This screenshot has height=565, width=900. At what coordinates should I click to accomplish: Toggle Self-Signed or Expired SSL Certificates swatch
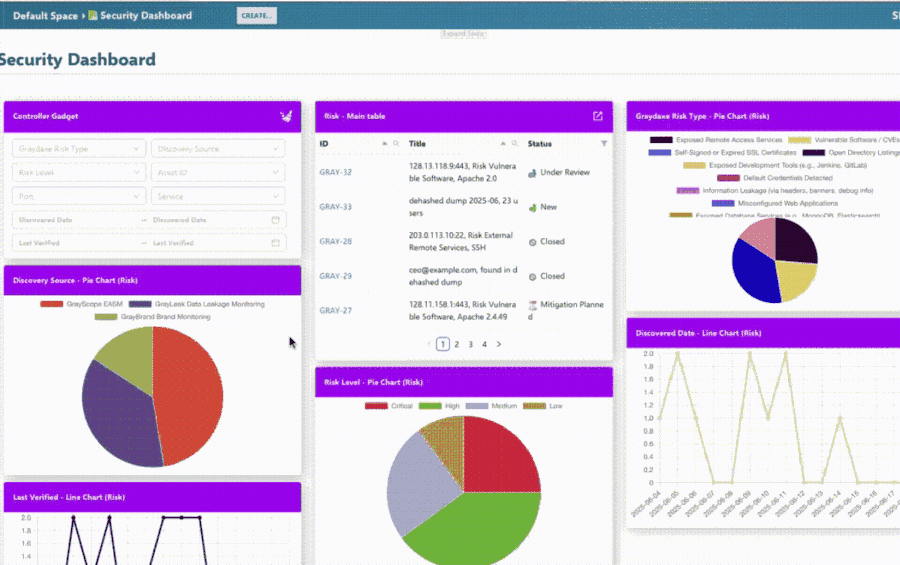point(660,153)
